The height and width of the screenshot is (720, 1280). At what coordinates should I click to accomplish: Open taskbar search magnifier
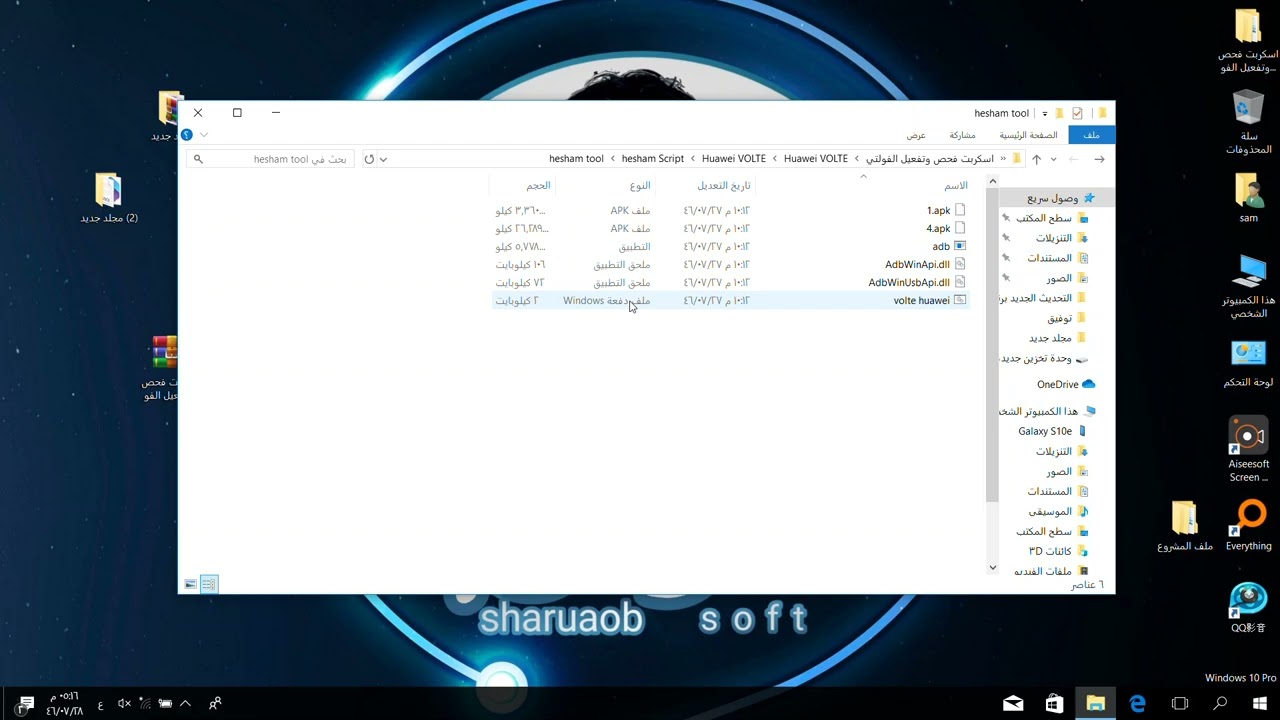pyautogui.click(x=1219, y=703)
